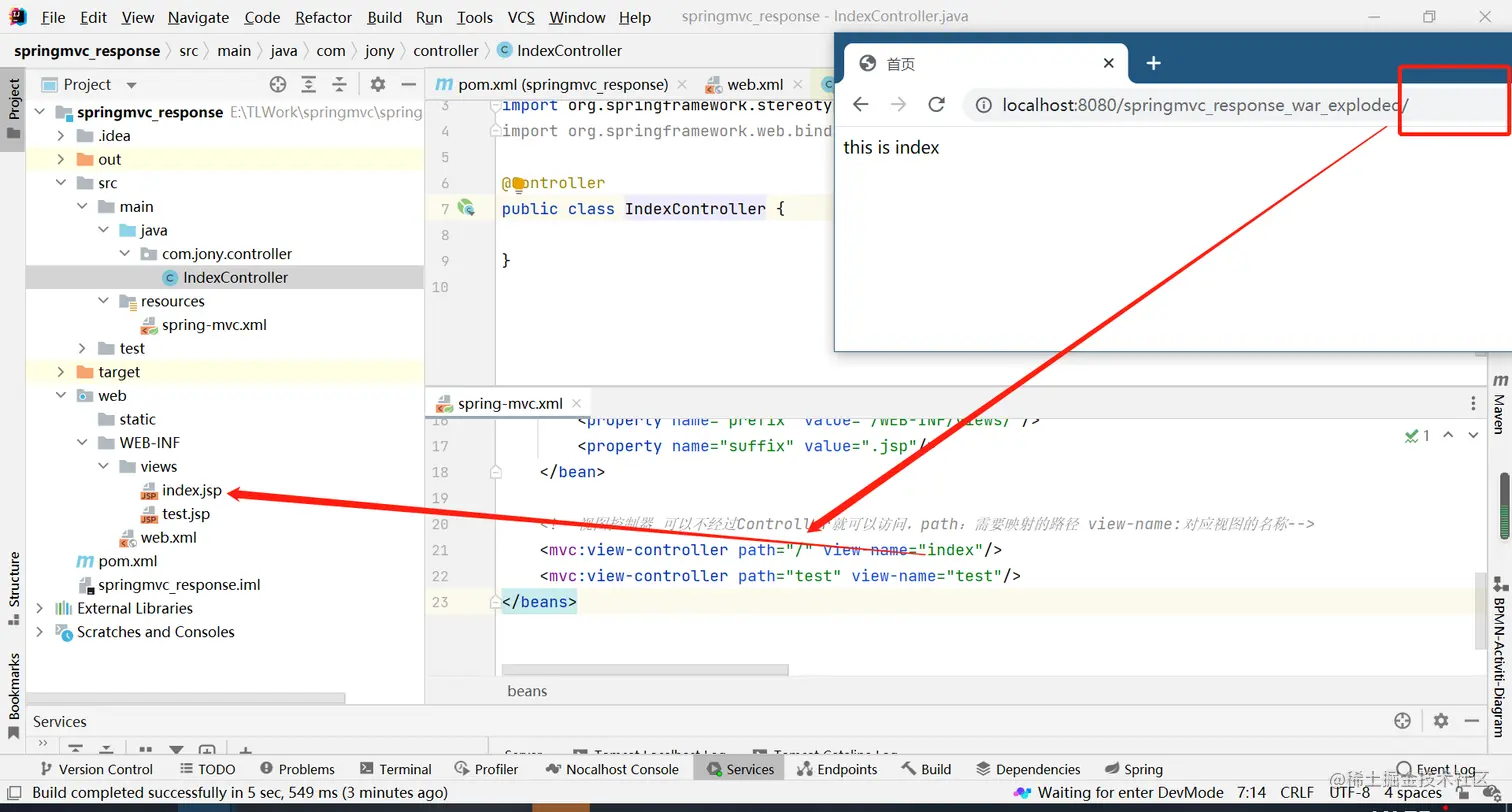Image resolution: width=1512 pixels, height=812 pixels.
Task: Click the Project tree horizontal scrollbar
Action: click(x=186, y=698)
